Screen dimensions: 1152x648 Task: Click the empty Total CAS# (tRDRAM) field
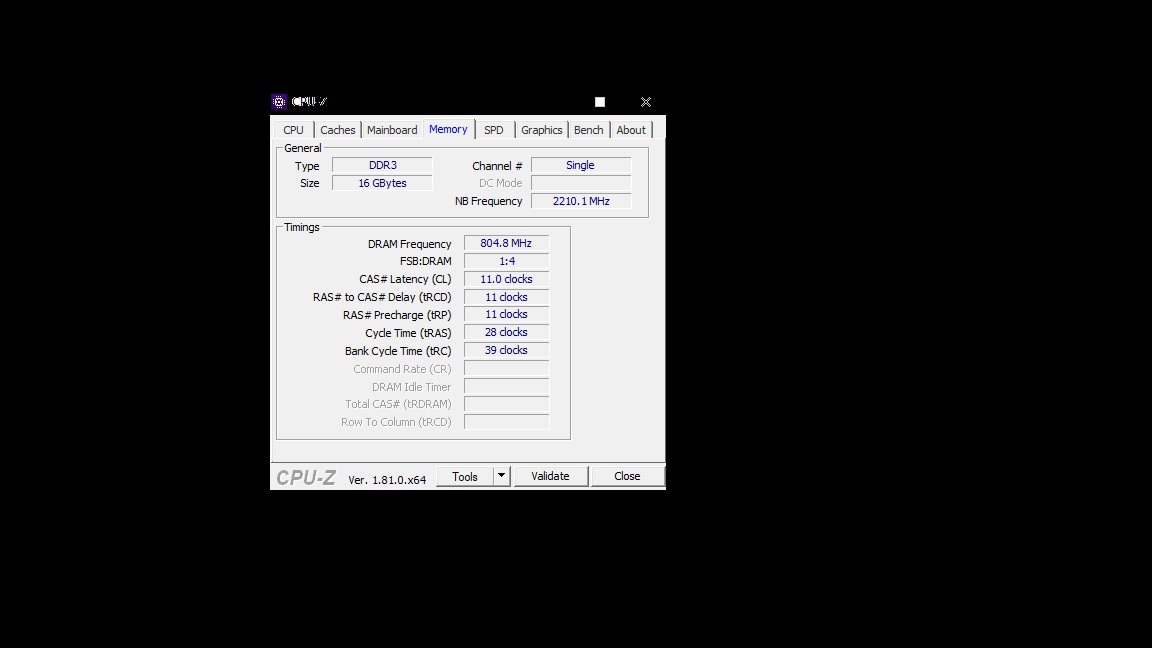[x=506, y=404]
